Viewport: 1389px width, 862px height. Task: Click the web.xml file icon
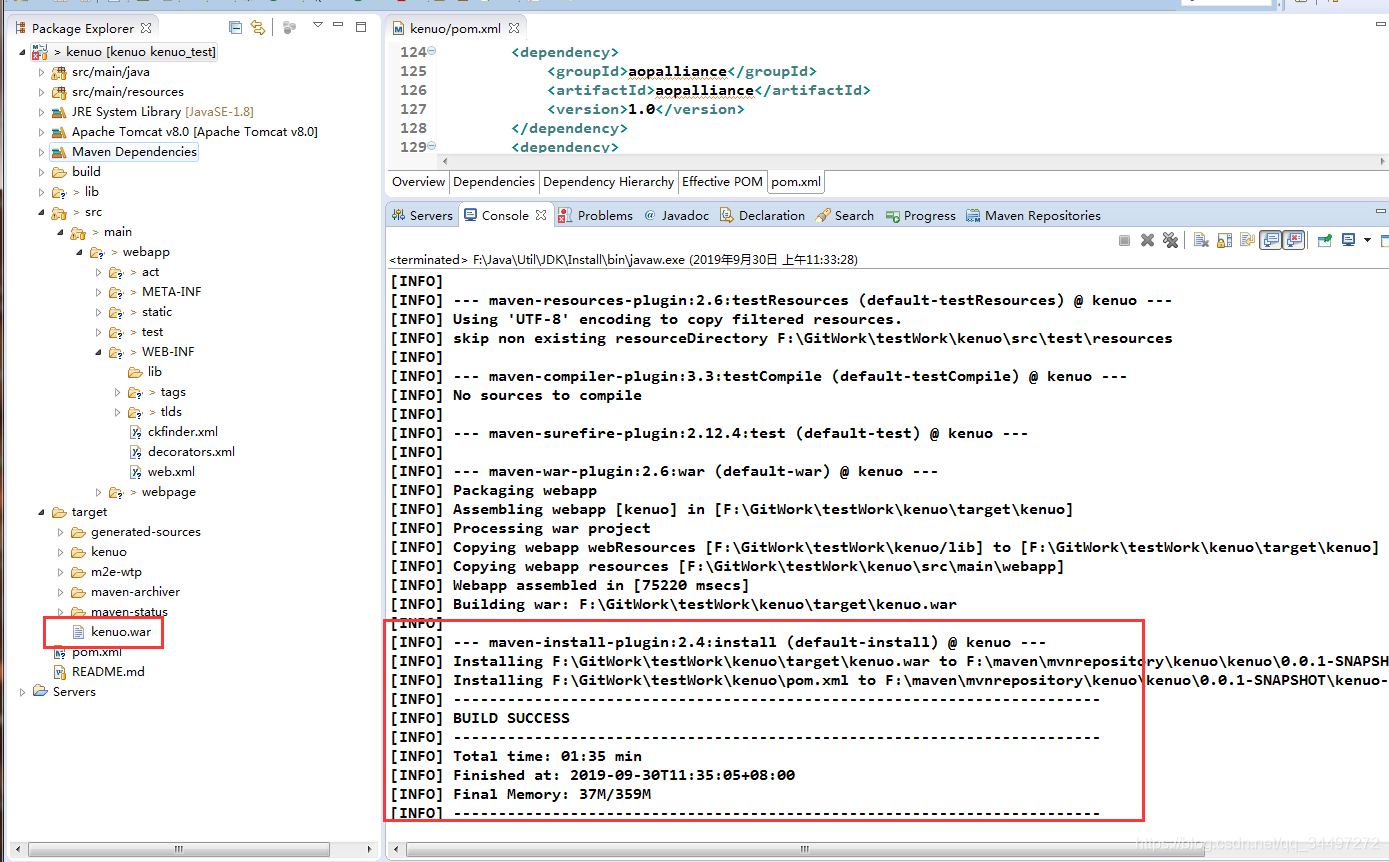pyautogui.click(x=136, y=472)
